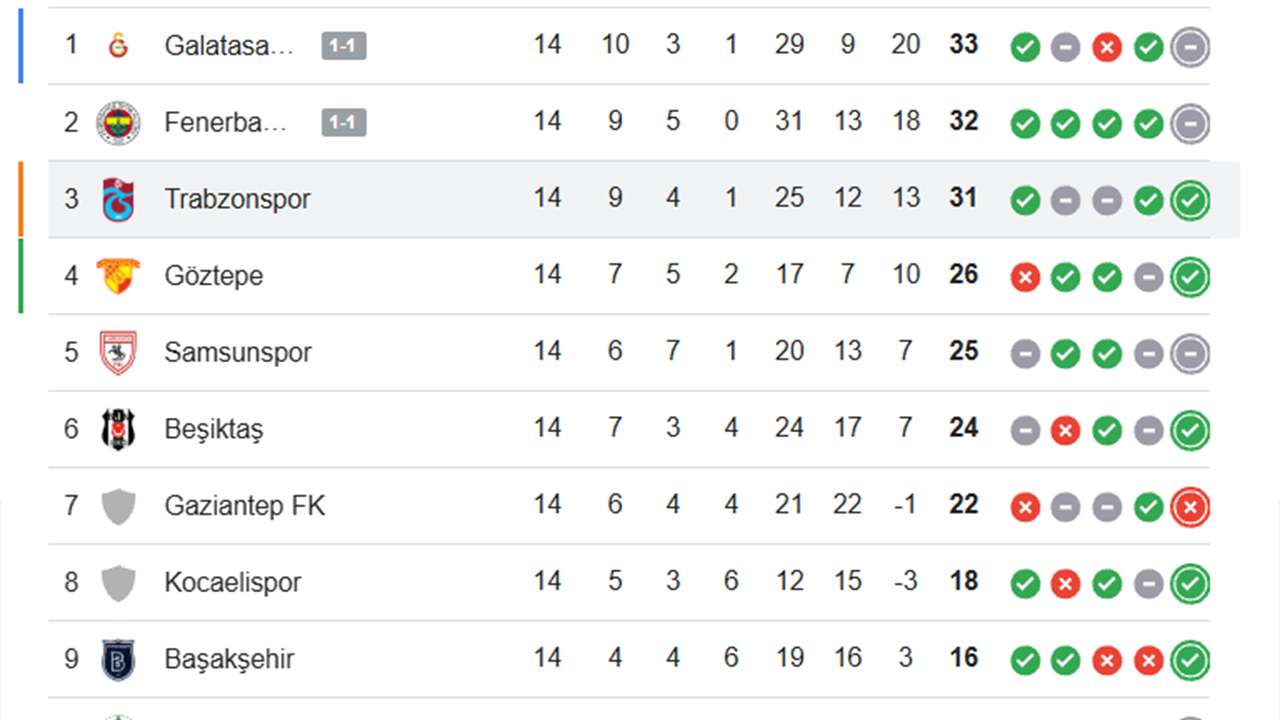
Task: Click Beşiktaş's circled latest win indicator
Action: point(1190,429)
